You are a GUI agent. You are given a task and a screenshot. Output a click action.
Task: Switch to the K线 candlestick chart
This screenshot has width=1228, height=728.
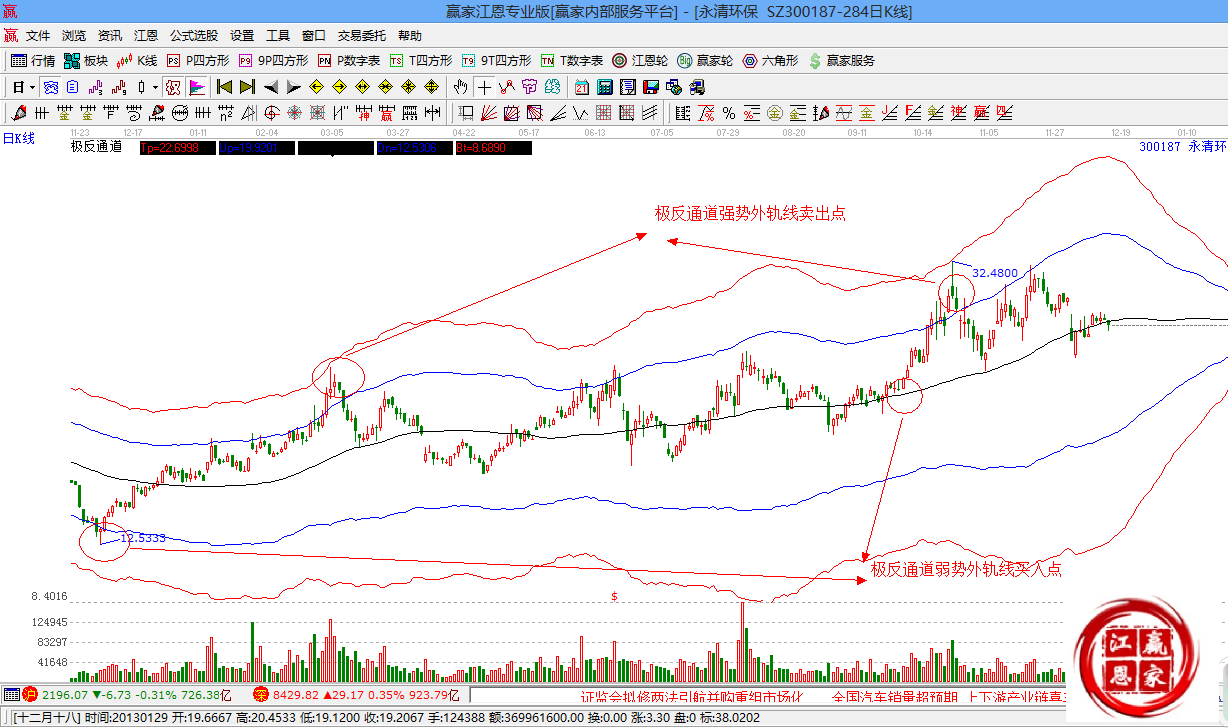[x=138, y=61]
